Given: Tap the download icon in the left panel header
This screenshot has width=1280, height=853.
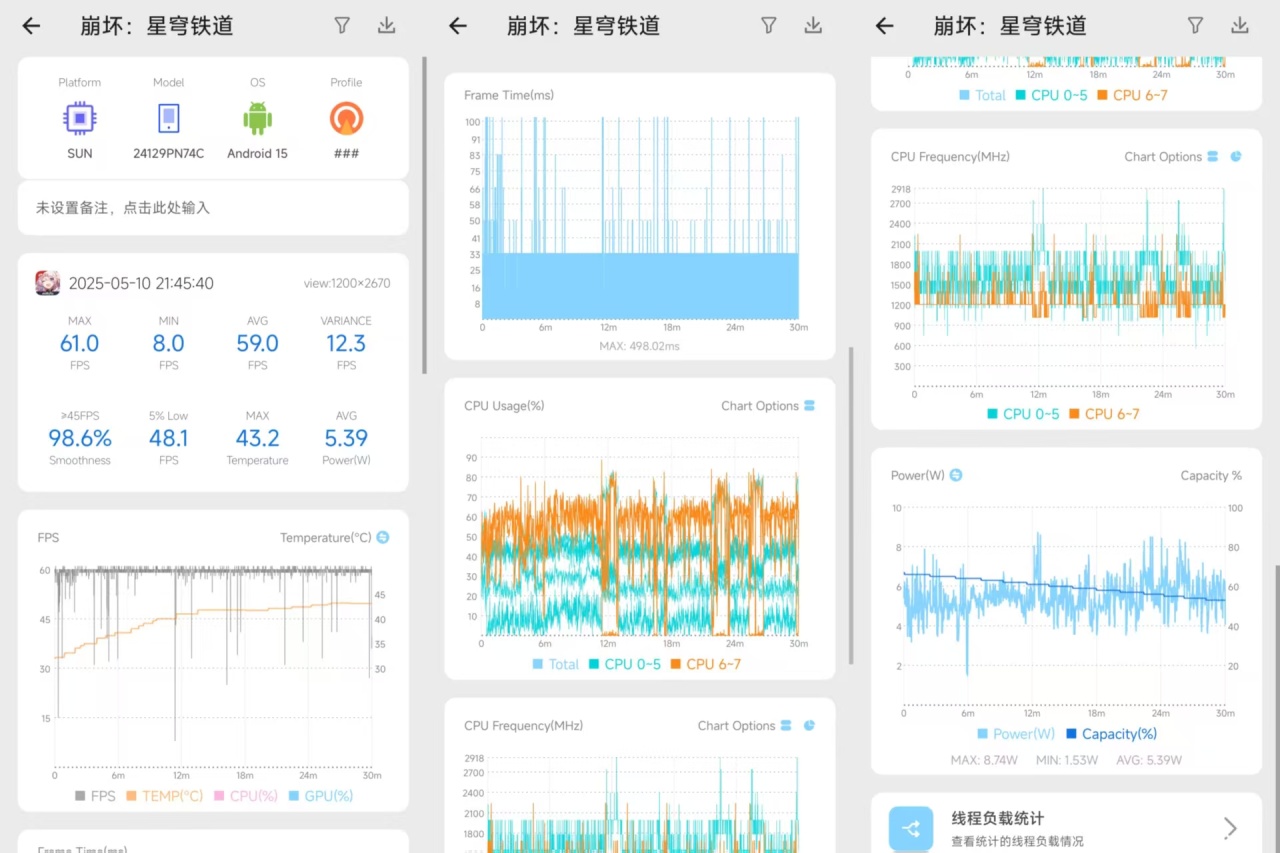Looking at the screenshot, I should pyautogui.click(x=387, y=26).
